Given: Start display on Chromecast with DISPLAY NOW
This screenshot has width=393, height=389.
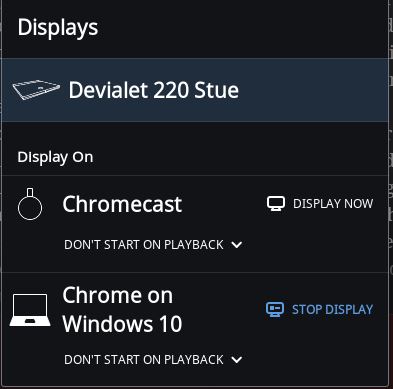Looking at the screenshot, I should [x=320, y=204].
